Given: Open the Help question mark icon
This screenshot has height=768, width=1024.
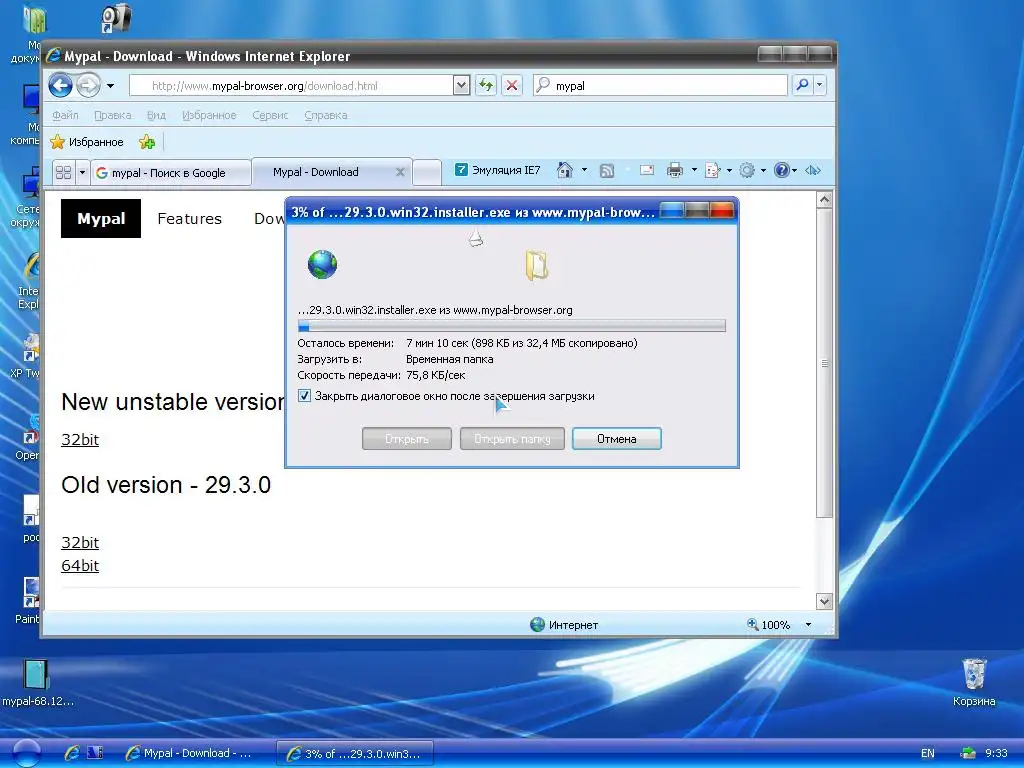Looking at the screenshot, I should tap(782, 170).
